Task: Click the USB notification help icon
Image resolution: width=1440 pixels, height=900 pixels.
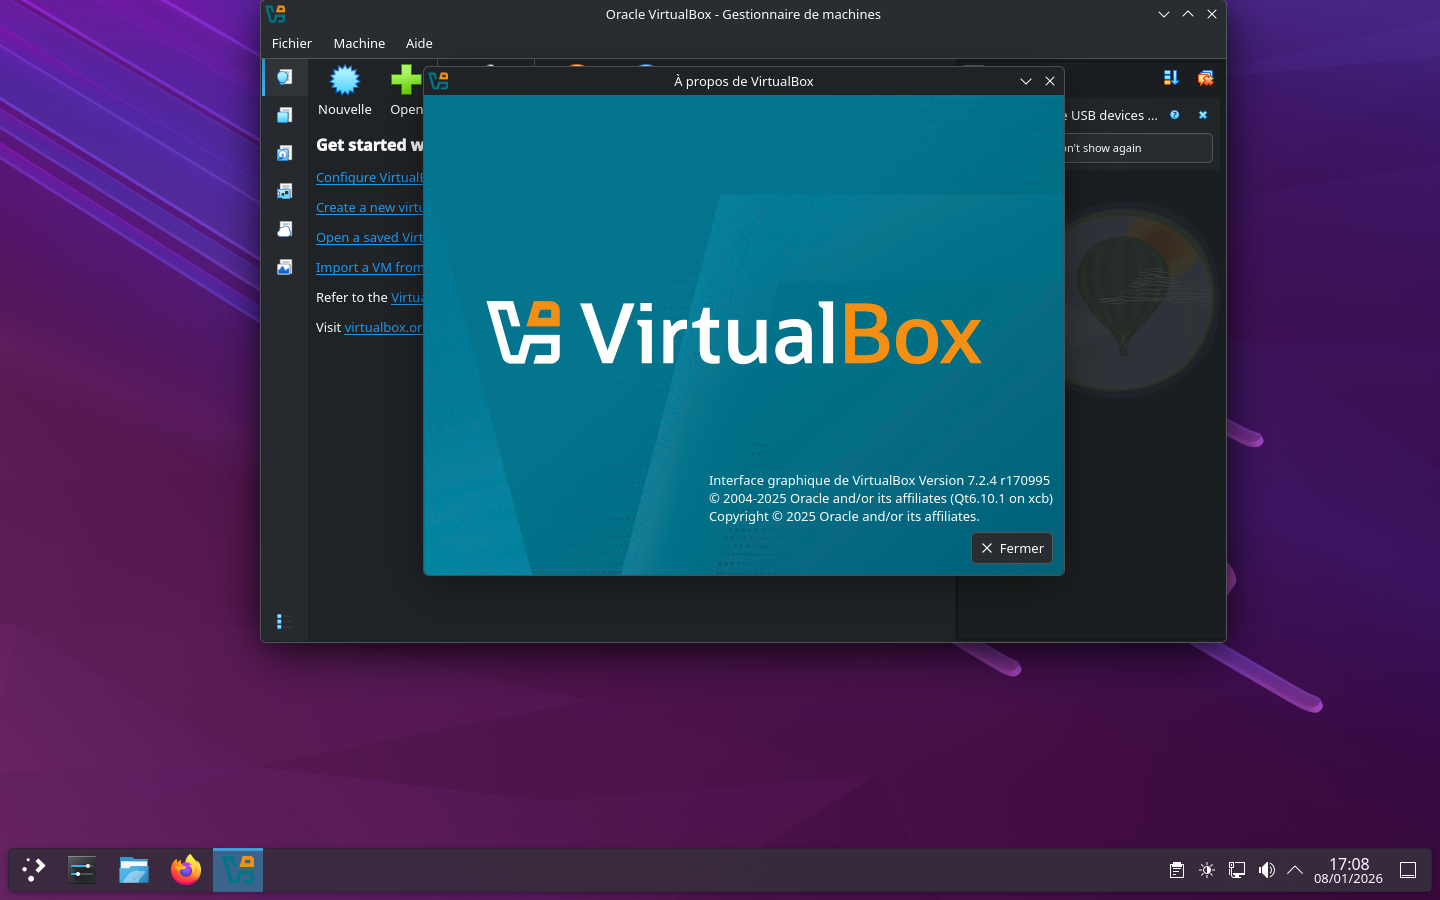Action: tap(1175, 115)
